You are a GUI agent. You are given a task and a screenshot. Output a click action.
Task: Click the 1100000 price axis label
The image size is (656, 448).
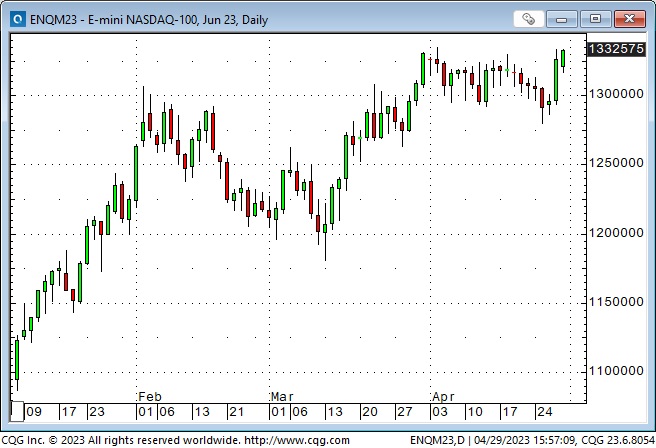(x=616, y=371)
